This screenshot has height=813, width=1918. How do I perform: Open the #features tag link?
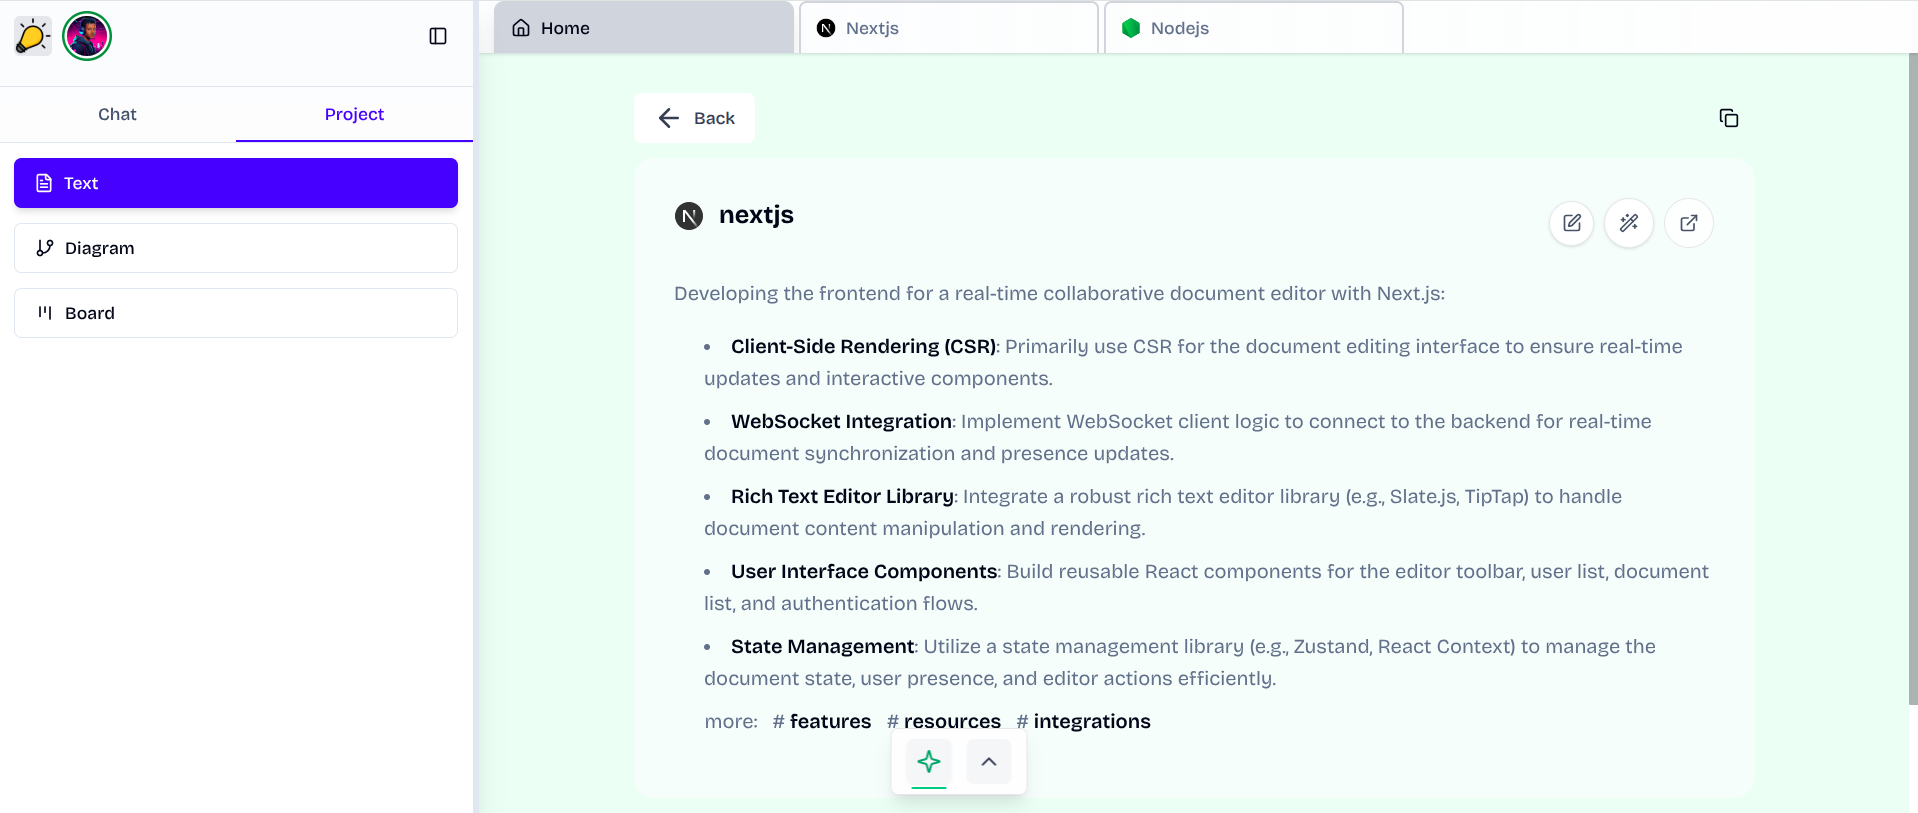(822, 721)
